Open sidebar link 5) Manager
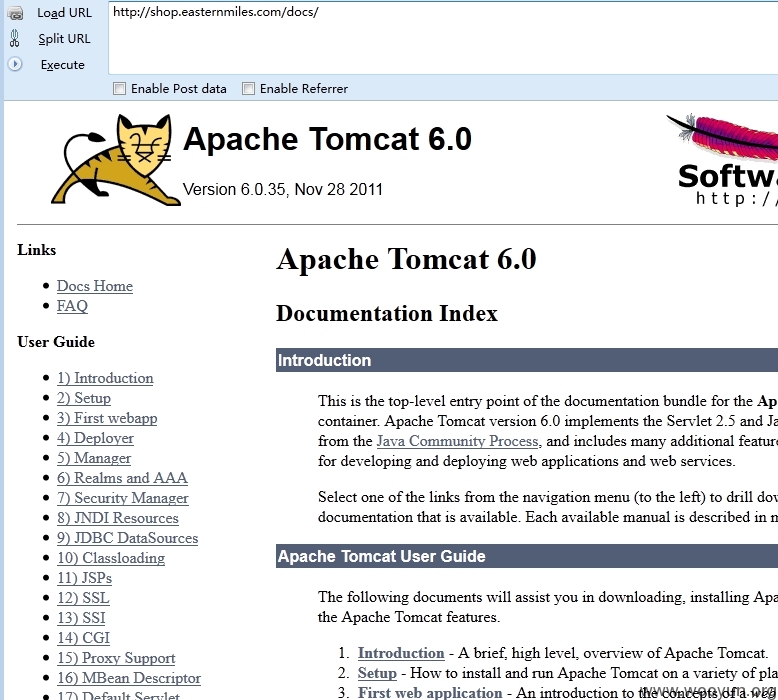The height and width of the screenshot is (700, 778). (x=94, y=458)
